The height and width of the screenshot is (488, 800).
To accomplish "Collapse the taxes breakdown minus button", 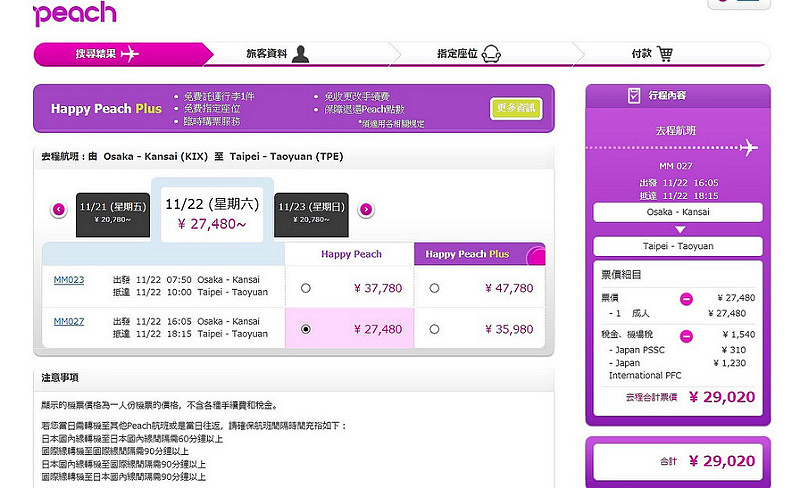I will (686, 336).
